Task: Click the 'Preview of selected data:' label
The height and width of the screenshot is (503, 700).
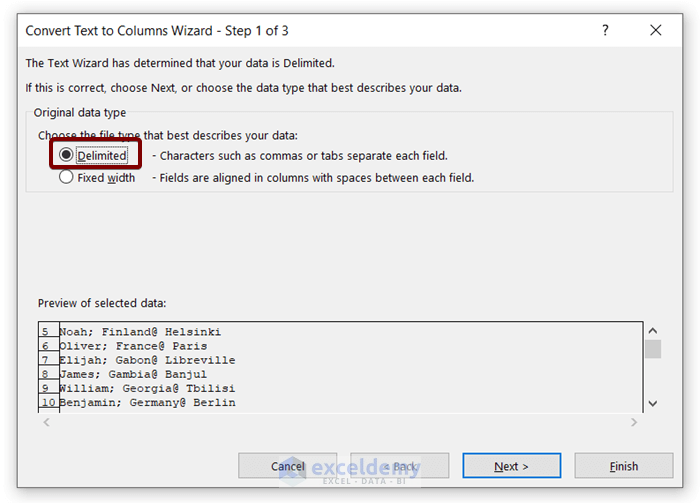Action: point(102,303)
